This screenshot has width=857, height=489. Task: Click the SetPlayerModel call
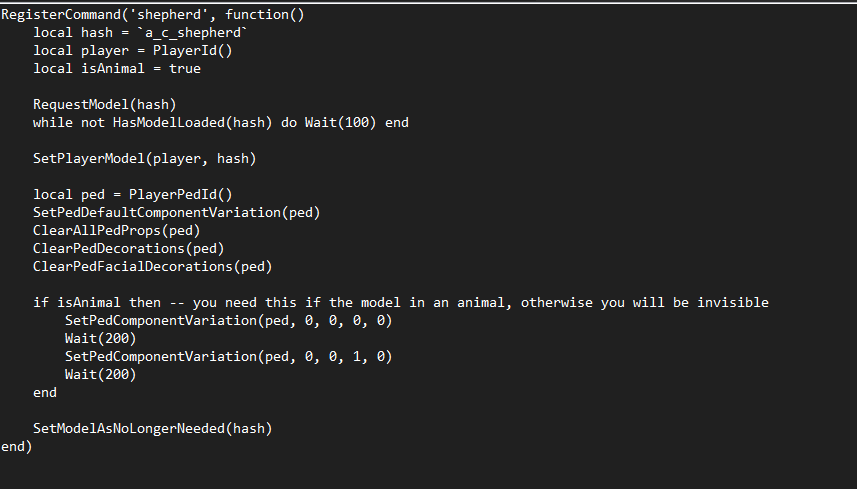click(144, 159)
